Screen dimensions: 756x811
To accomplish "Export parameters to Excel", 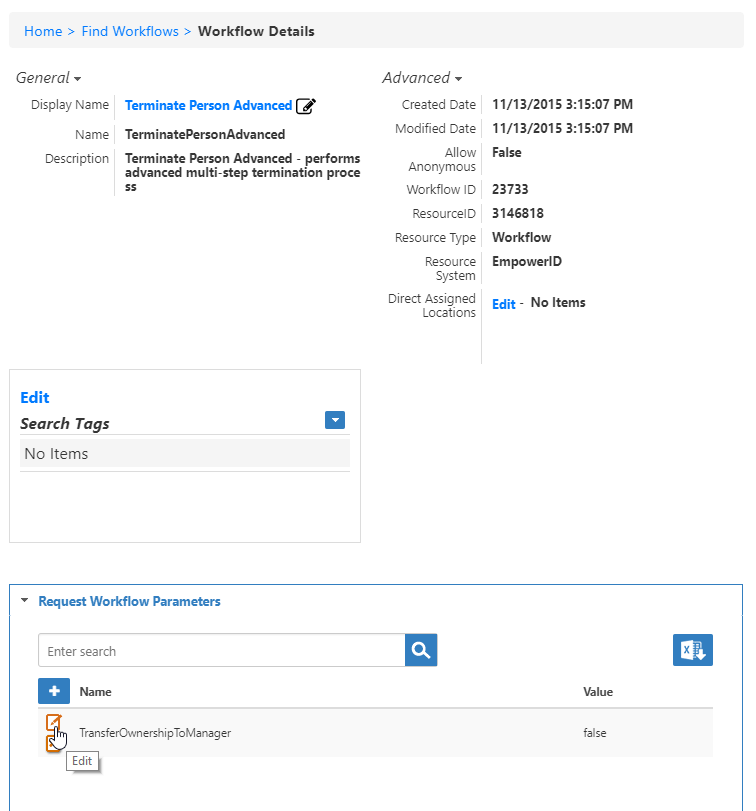I will click(x=692, y=650).
